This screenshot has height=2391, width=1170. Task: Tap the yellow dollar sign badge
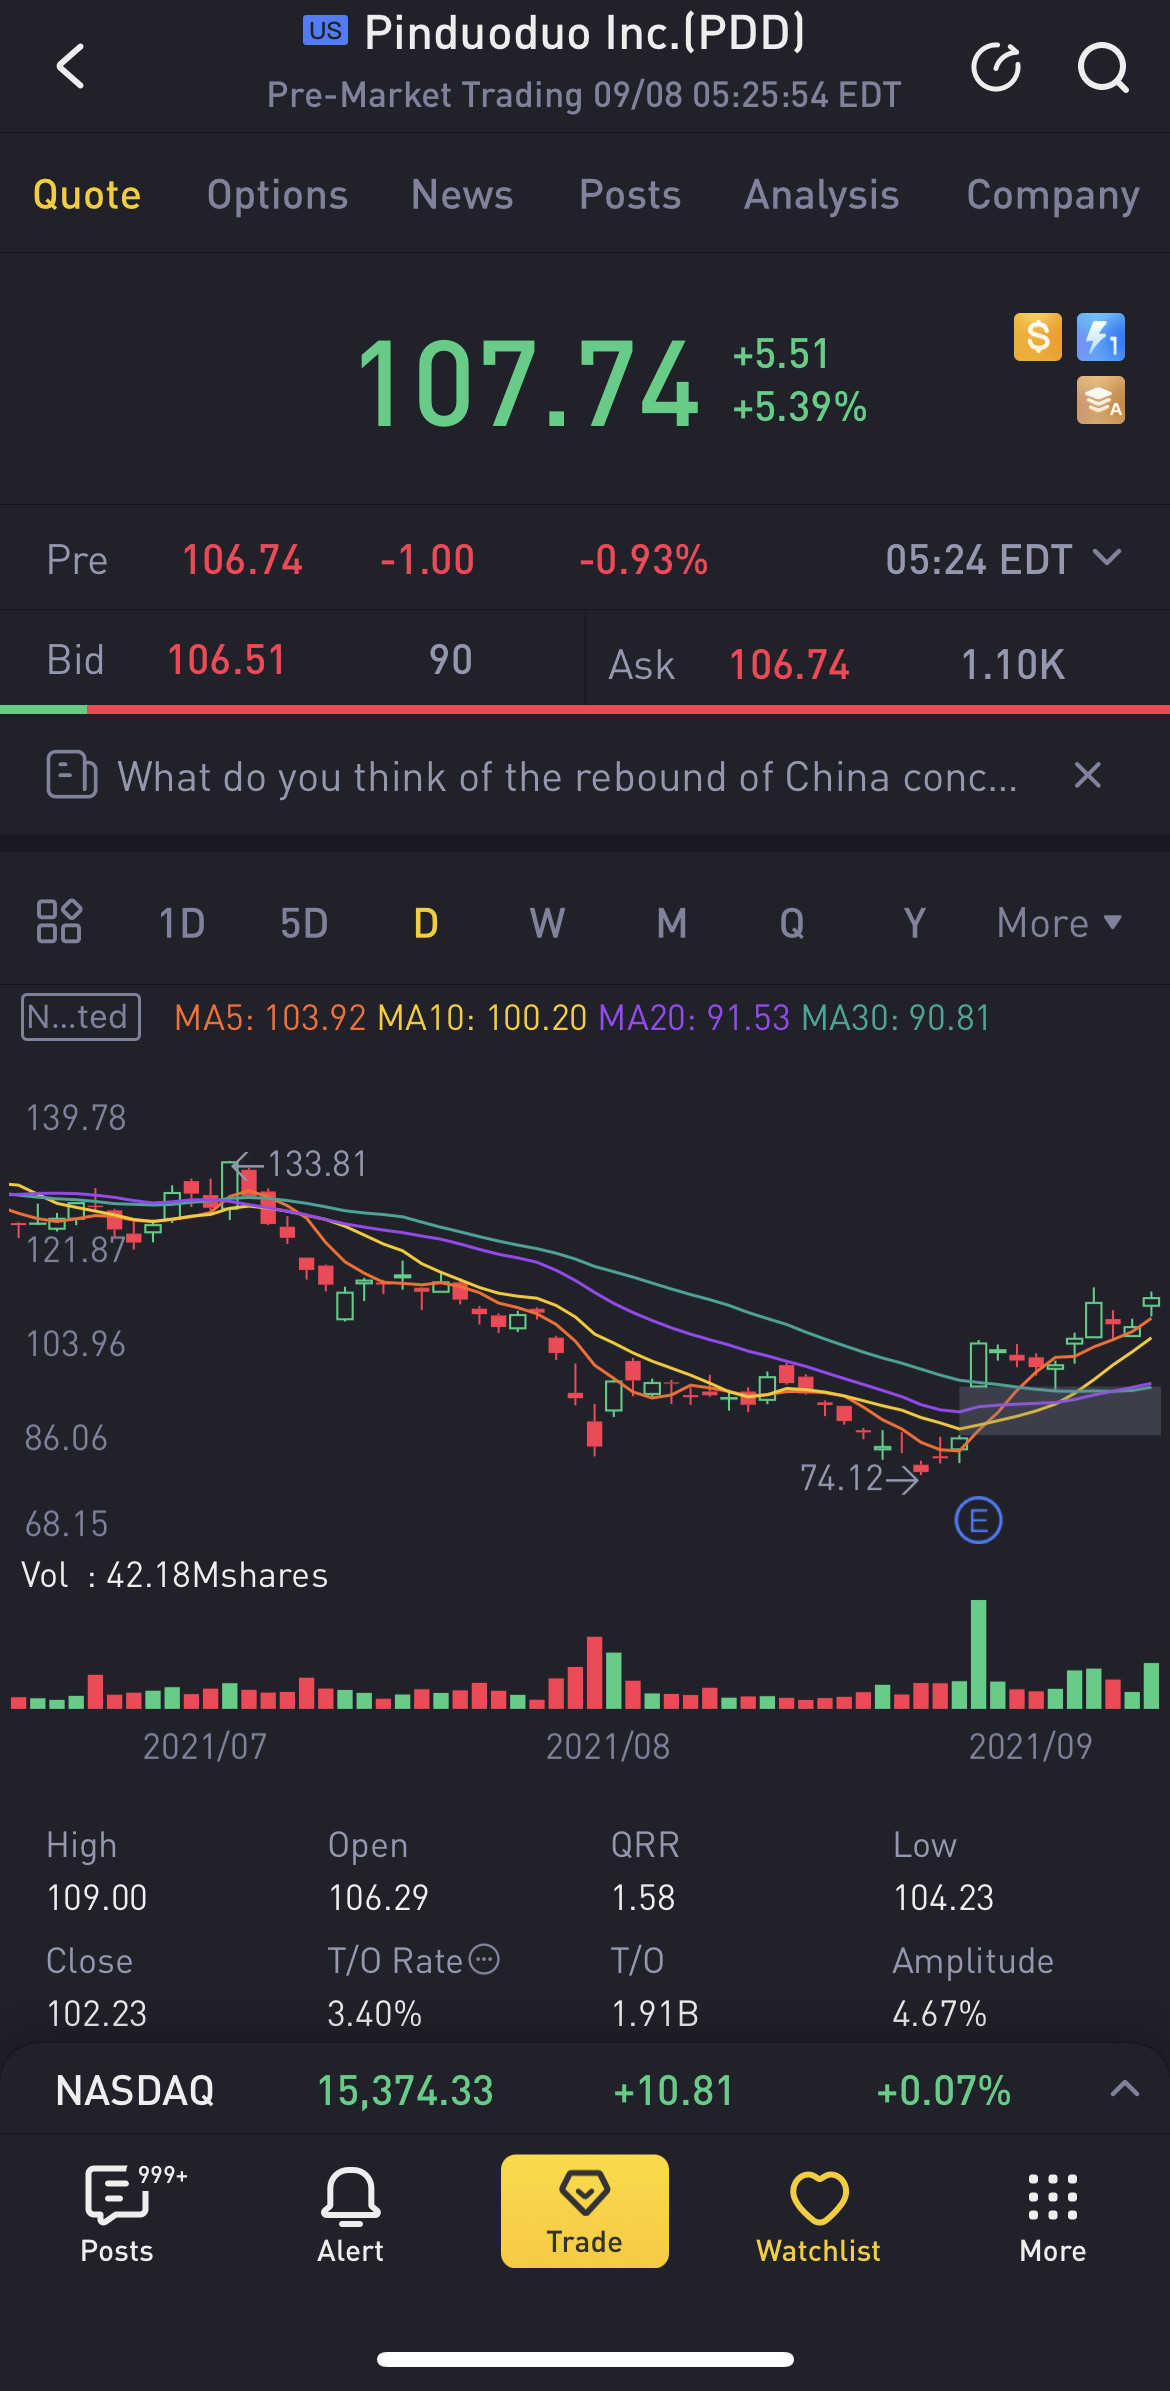pos(1038,337)
